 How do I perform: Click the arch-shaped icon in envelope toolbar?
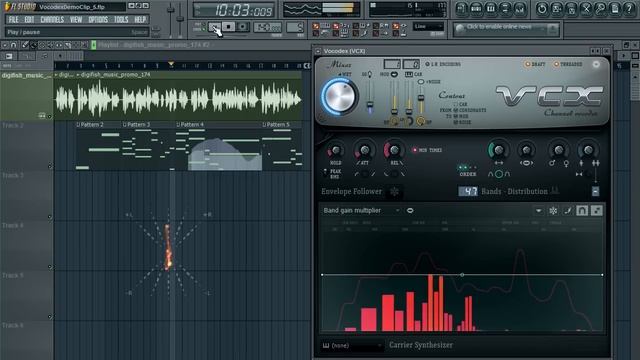[582, 211]
